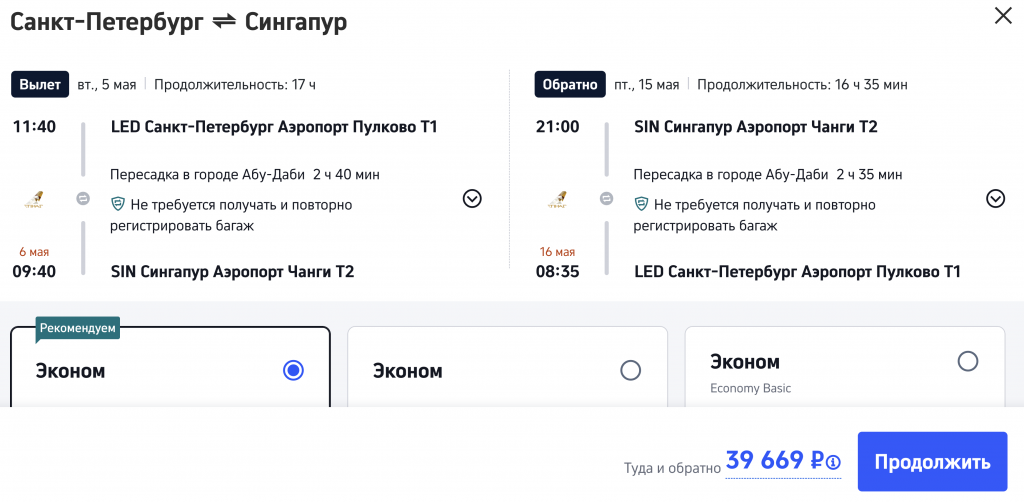Select the Economy Basic fare radio button
The width and height of the screenshot is (1024, 502).
967,361
